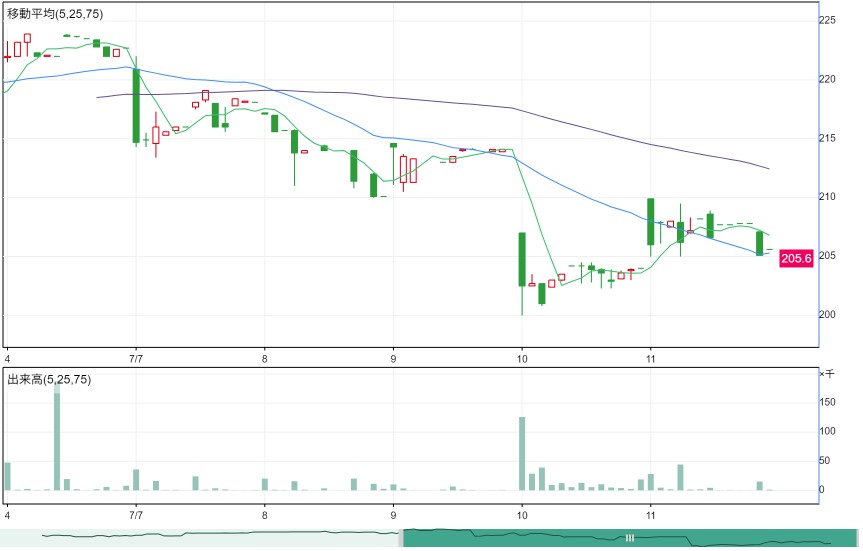The image size is (863, 551).
Task: Click the unselected area of the range navigator
Action: [x=201, y=538]
